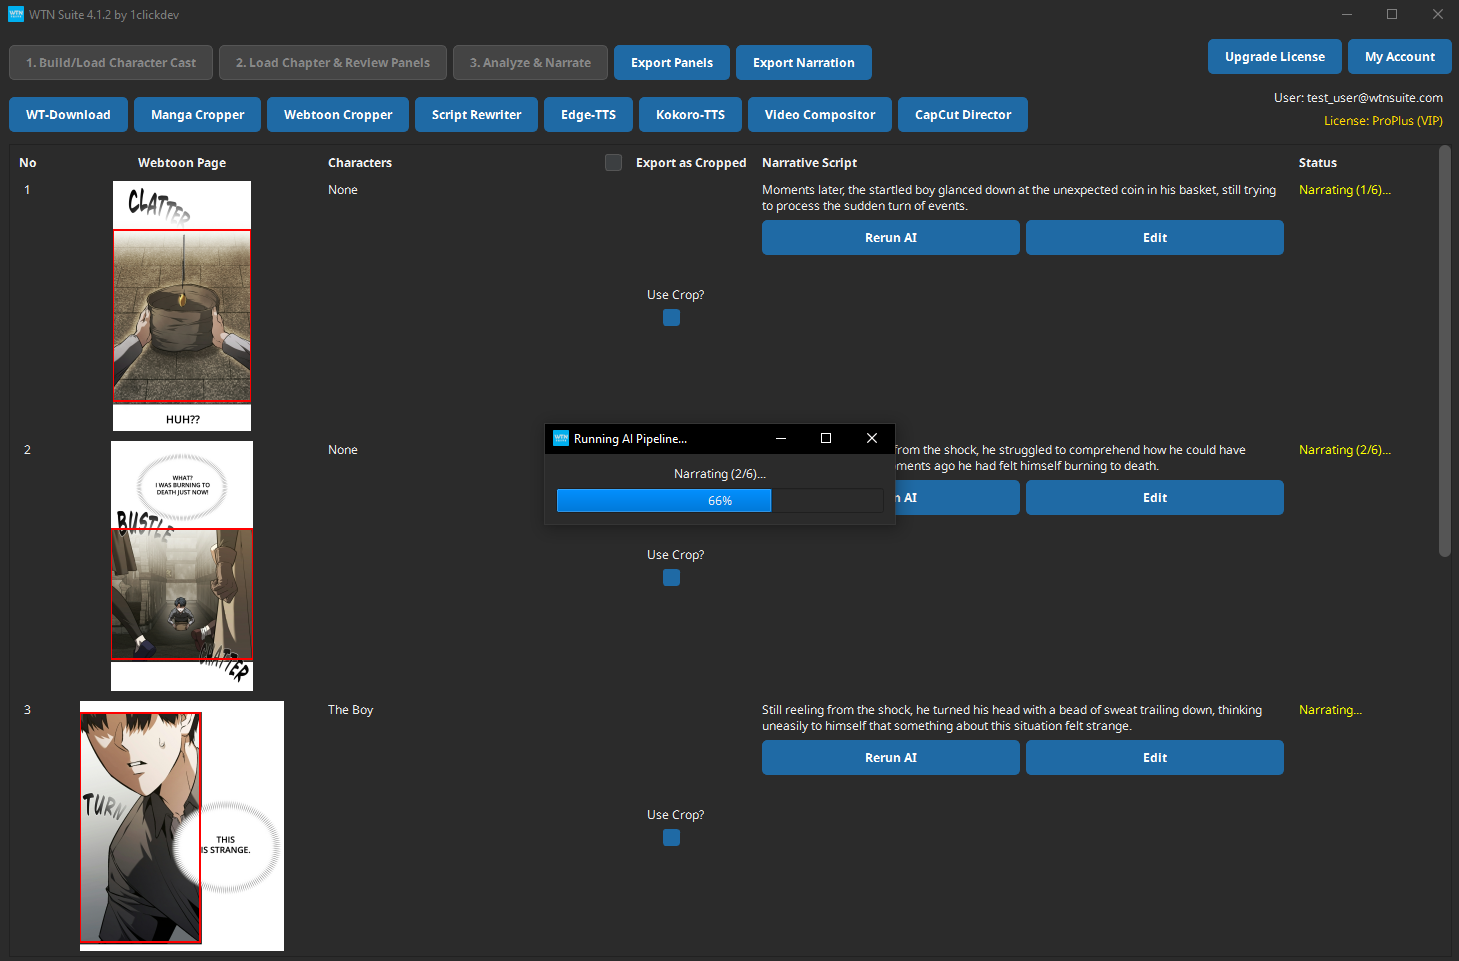
Task: Rerun AI for panel 3's narration
Action: pyautogui.click(x=890, y=757)
